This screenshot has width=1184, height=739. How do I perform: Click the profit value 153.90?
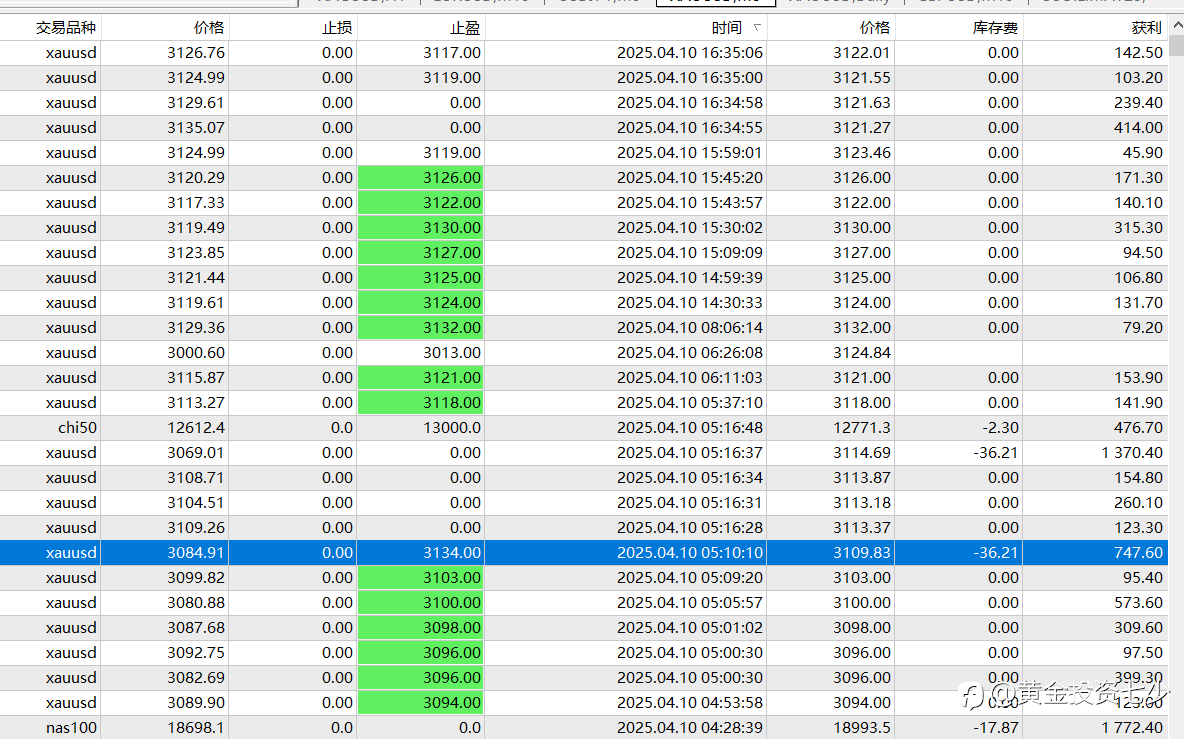pyautogui.click(x=1139, y=377)
